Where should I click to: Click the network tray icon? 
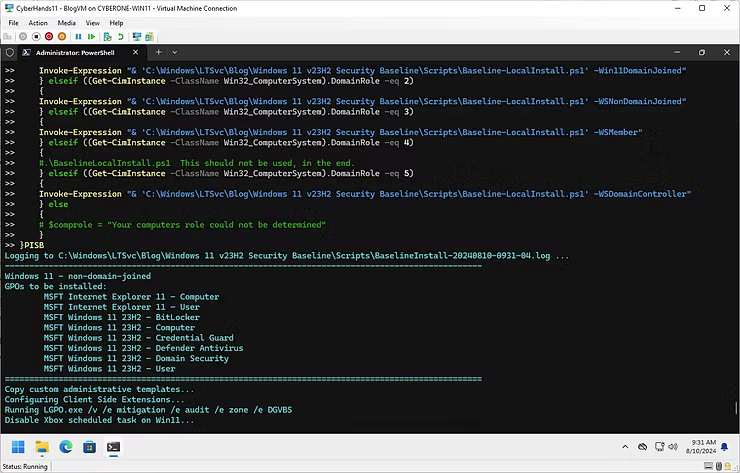click(659, 447)
